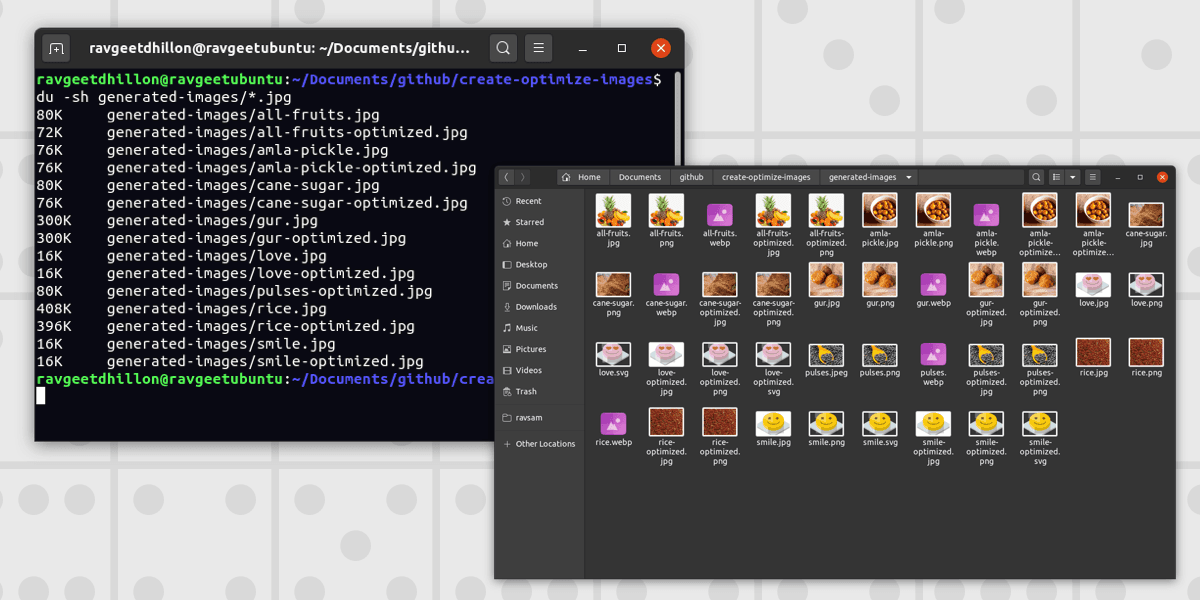The width and height of the screenshot is (1200, 600).
Task: Open the Terminal search icon
Action: [503, 47]
